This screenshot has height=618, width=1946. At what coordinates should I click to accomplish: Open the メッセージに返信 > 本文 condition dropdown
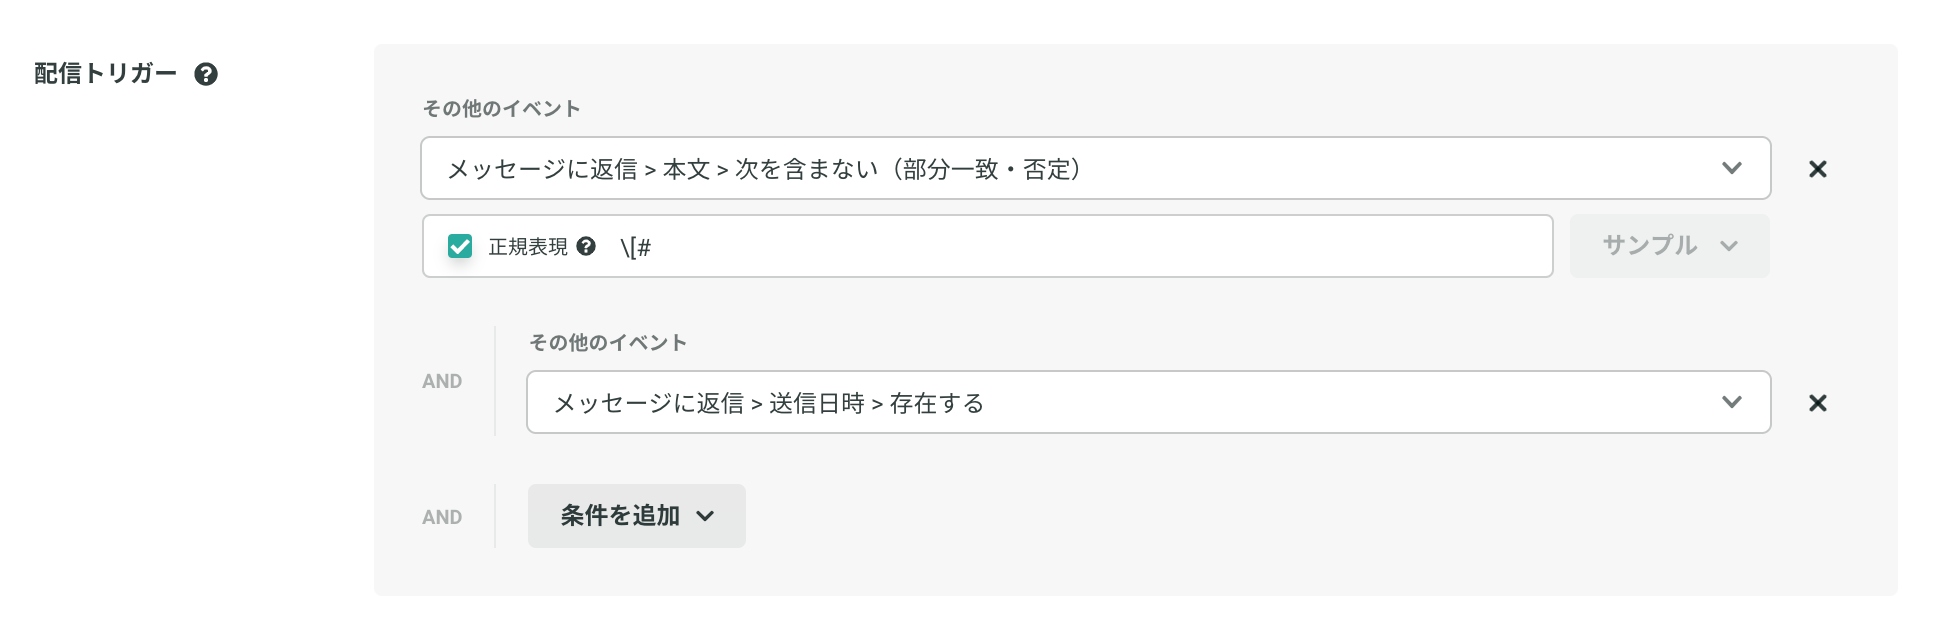[1096, 168]
